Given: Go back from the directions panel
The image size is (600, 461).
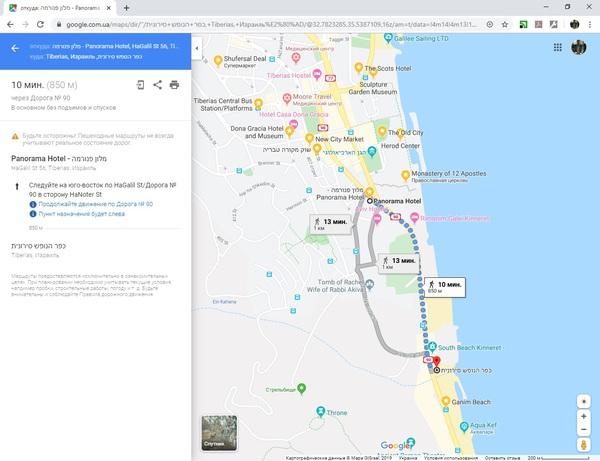Looking at the screenshot, I should tap(15, 48).
